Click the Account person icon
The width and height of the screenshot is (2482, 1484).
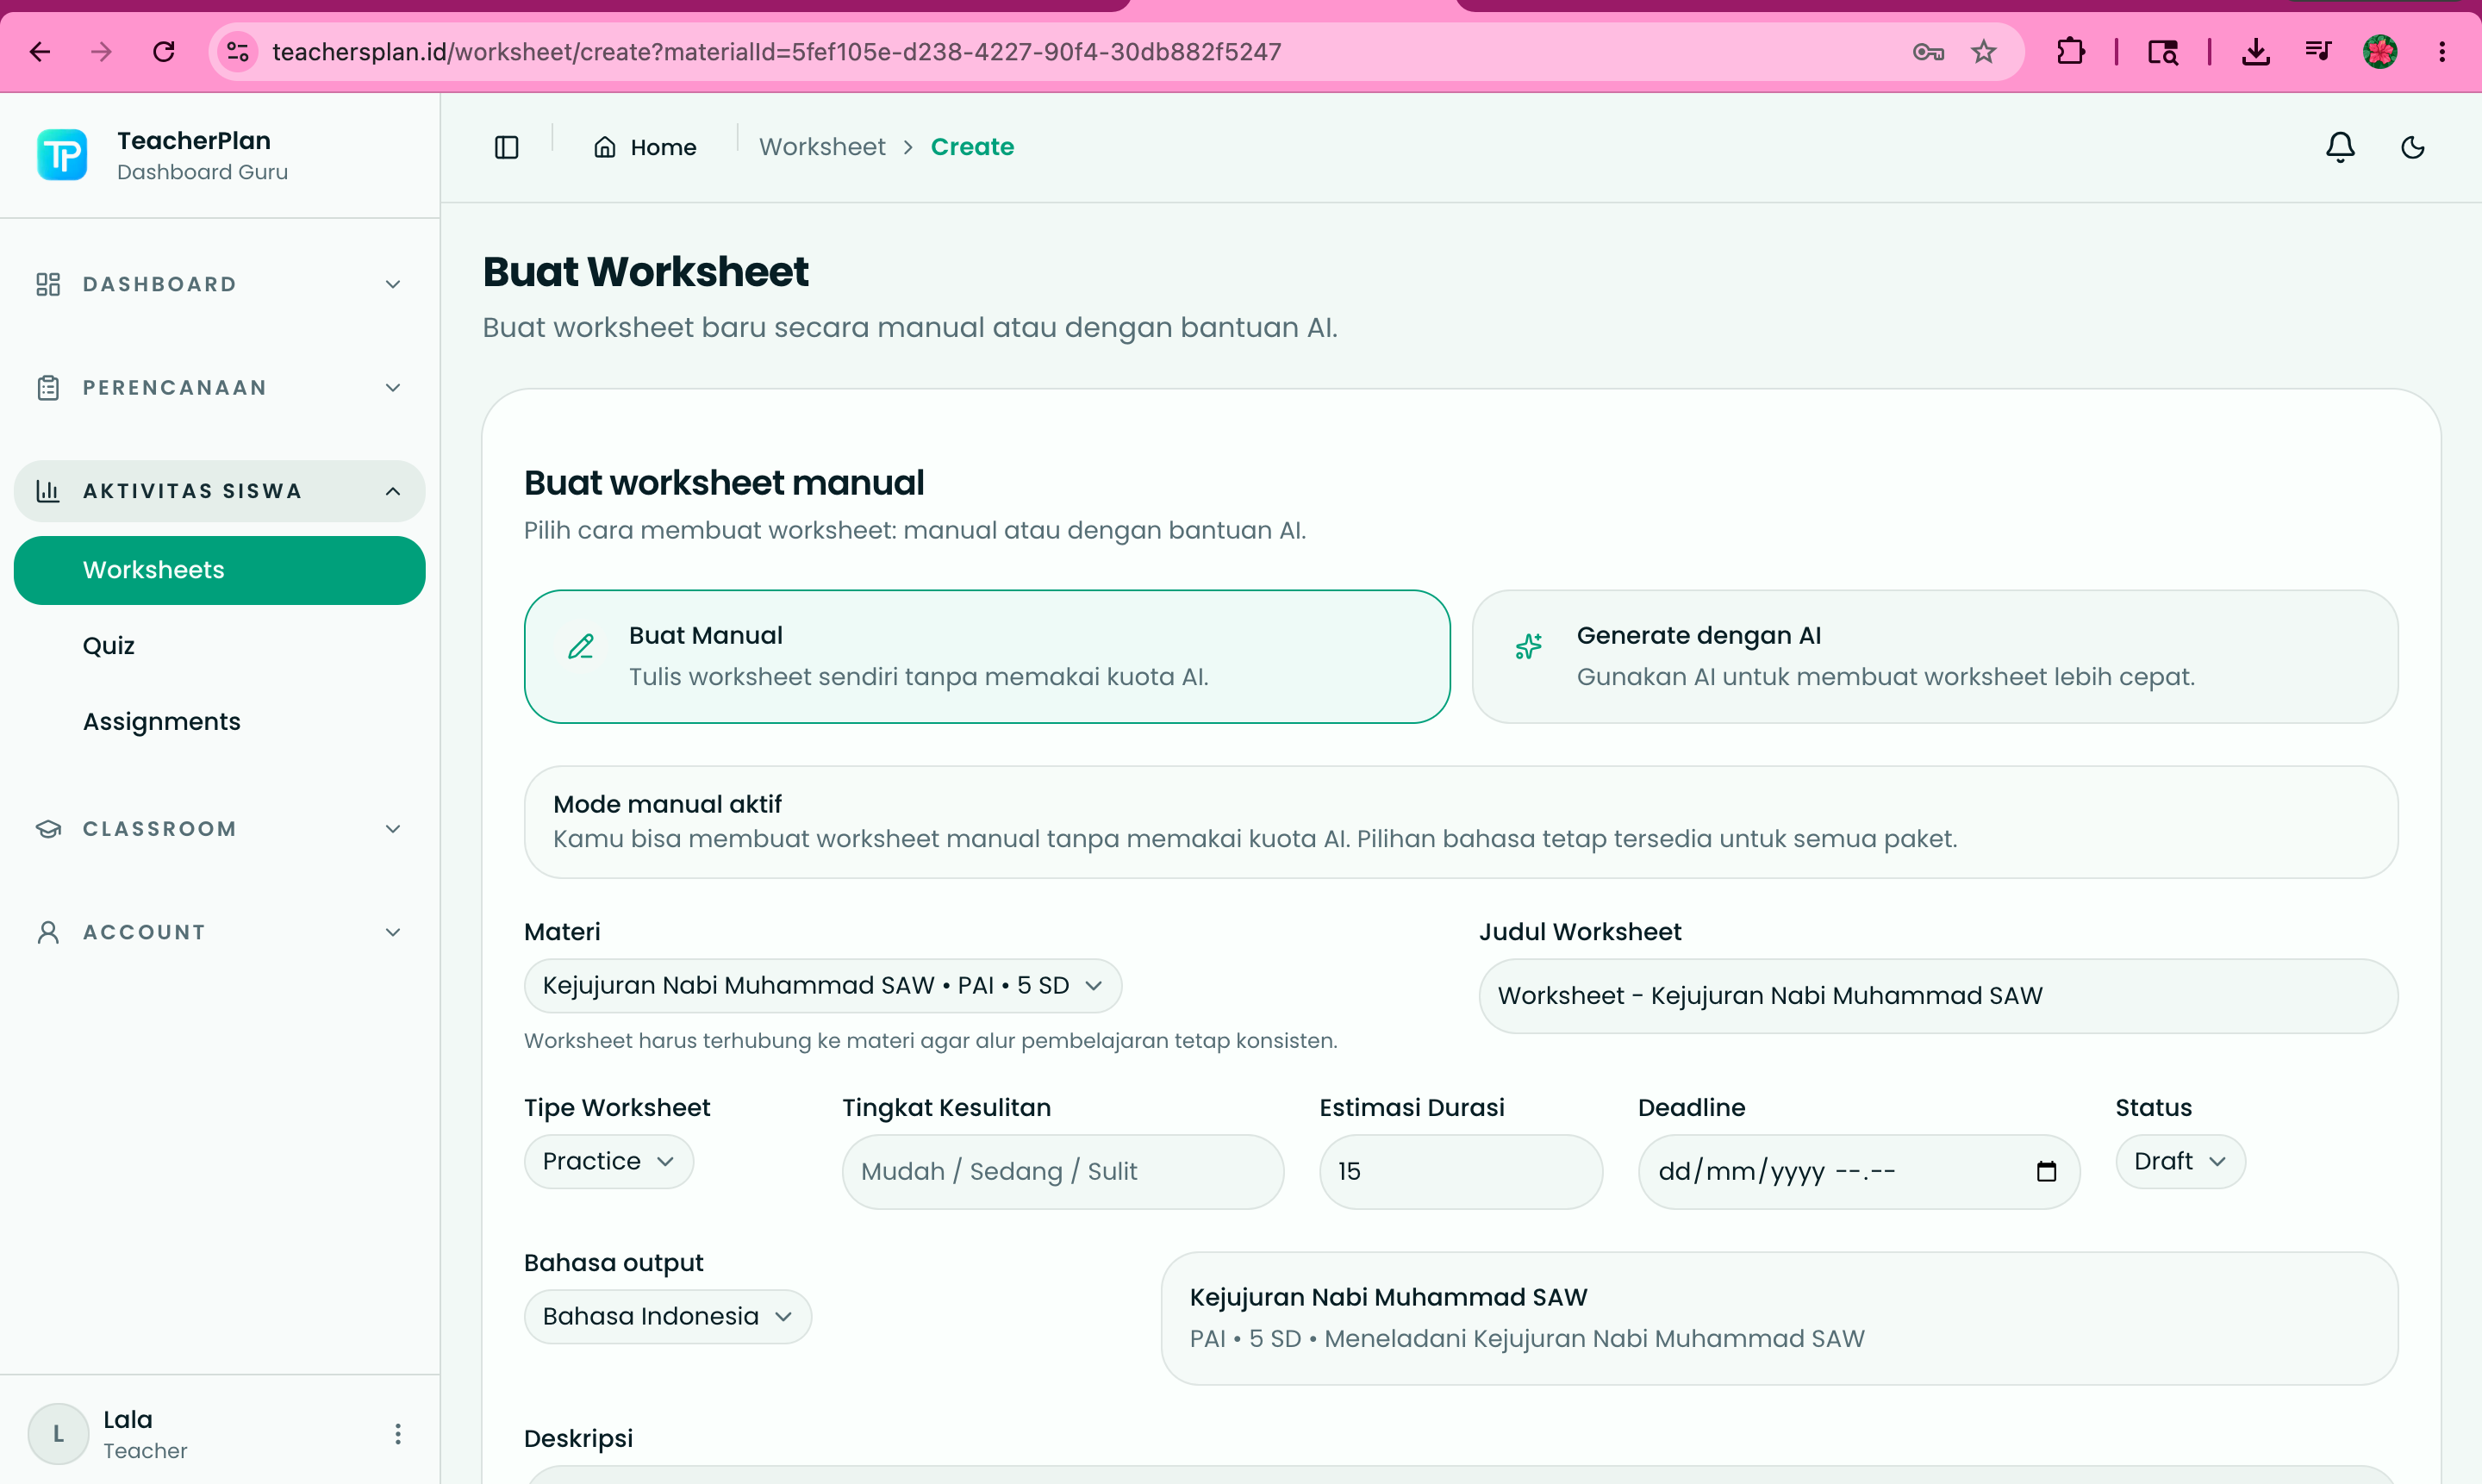click(x=48, y=932)
